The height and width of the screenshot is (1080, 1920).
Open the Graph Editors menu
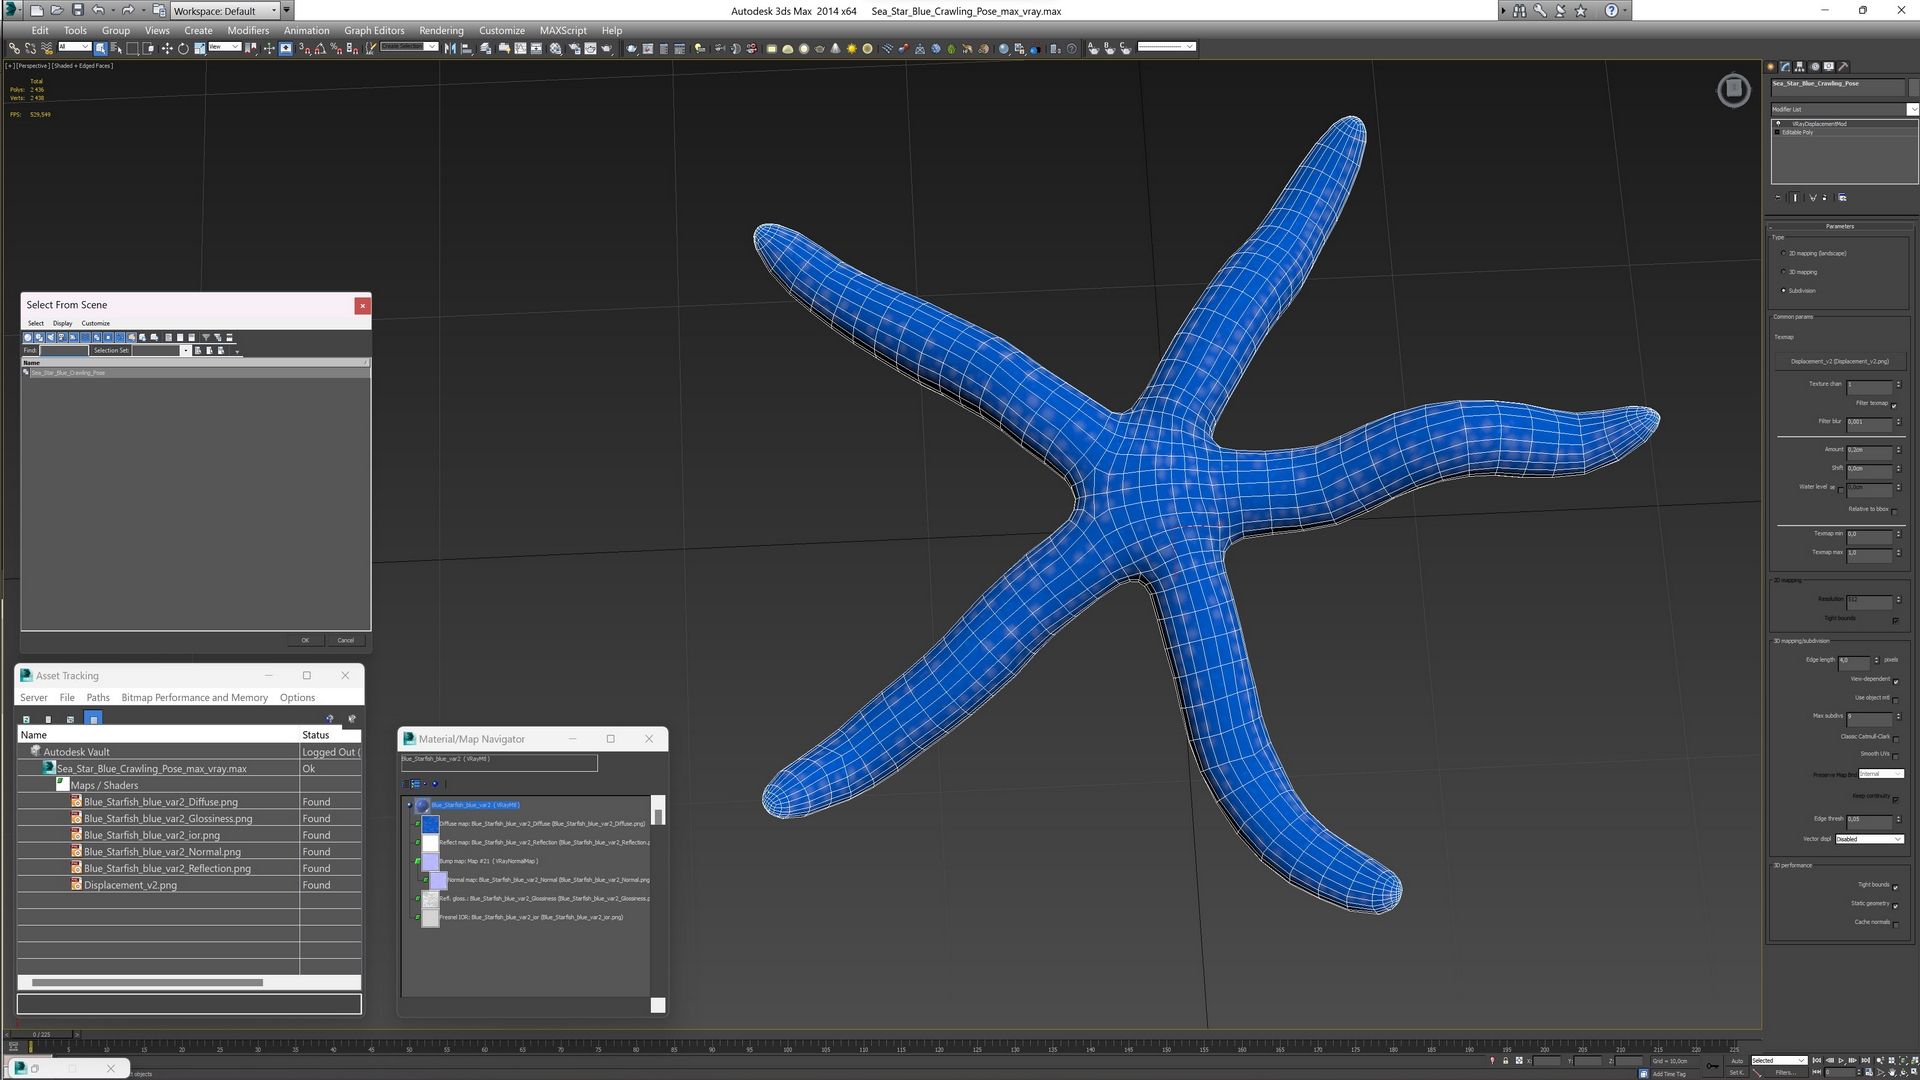coord(374,30)
